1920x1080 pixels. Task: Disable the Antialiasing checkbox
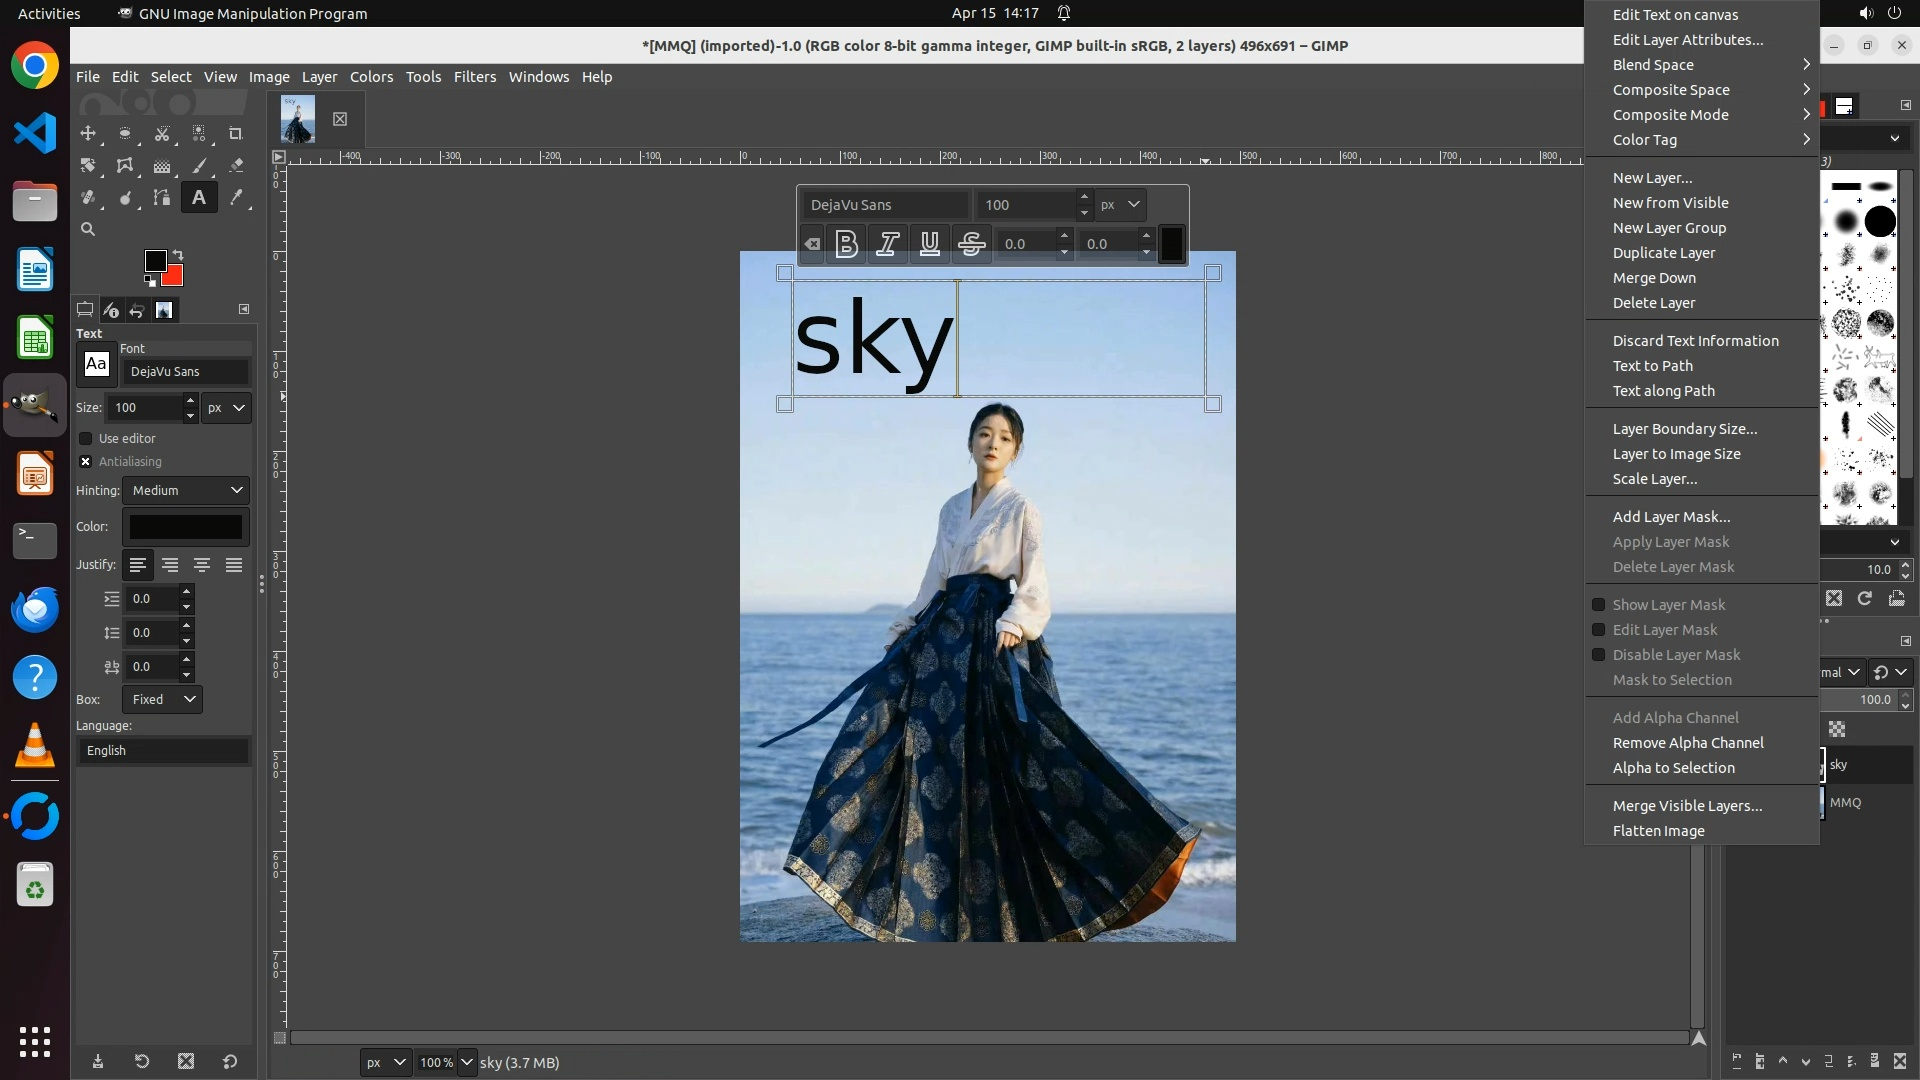(86, 461)
